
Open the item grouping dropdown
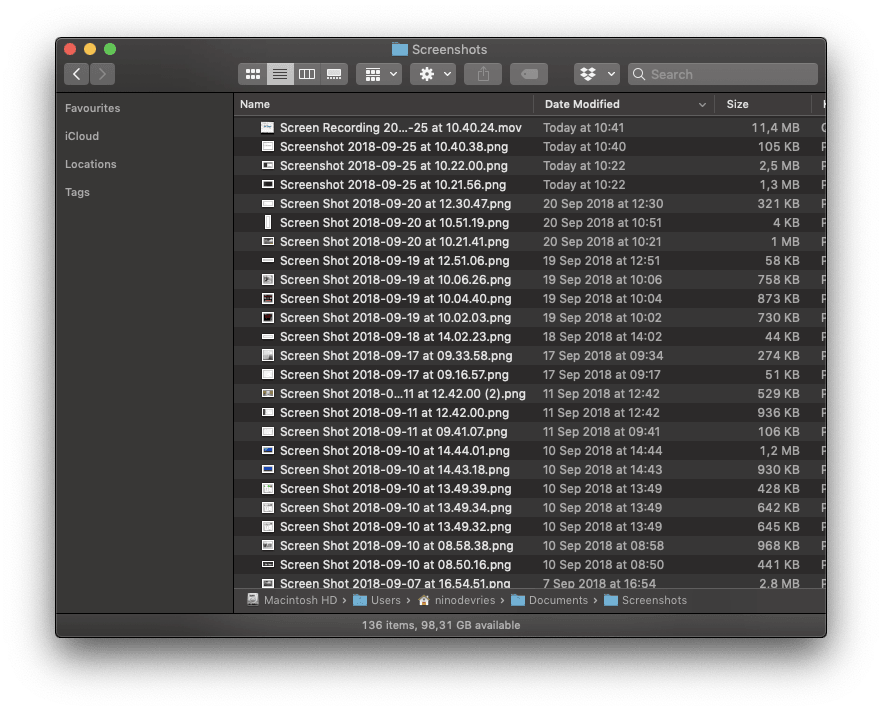[x=379, y=73]
